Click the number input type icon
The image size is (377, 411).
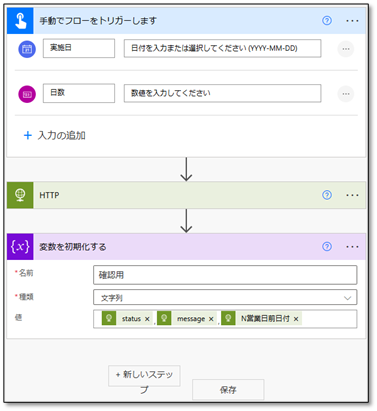[x=27, y=94]
